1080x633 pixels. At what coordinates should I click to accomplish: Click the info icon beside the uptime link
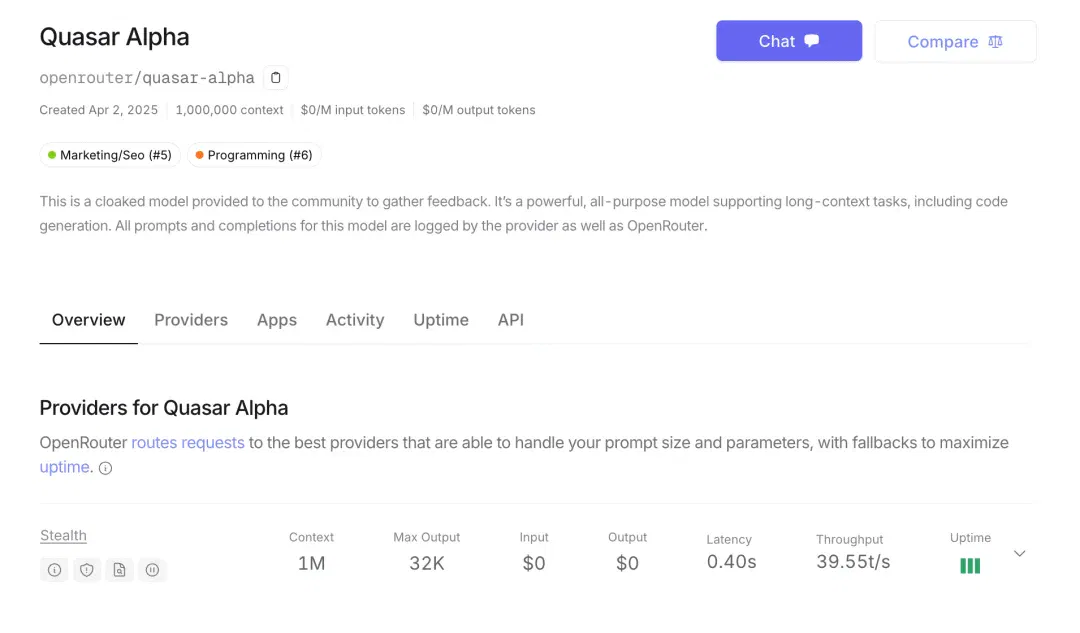point(105,468)
